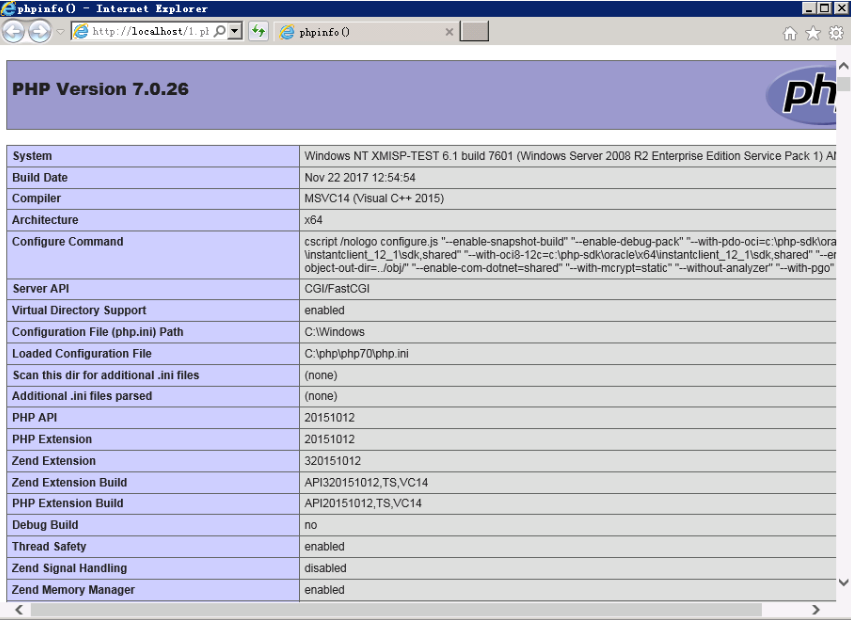Image resolution: width=851 pixels, height=620 pixels.
Task: Open the Home page icon
Action: pos(789,33)
